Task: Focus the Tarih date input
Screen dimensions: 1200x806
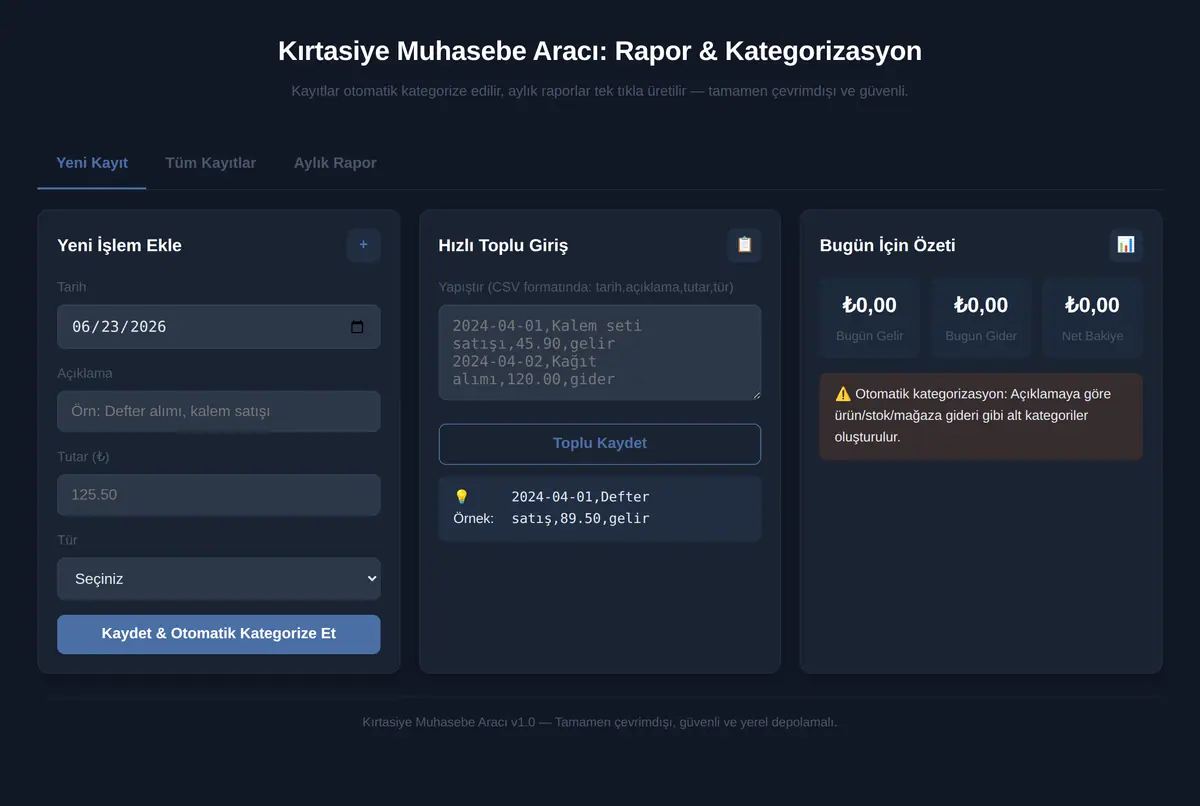Action: 219,327
